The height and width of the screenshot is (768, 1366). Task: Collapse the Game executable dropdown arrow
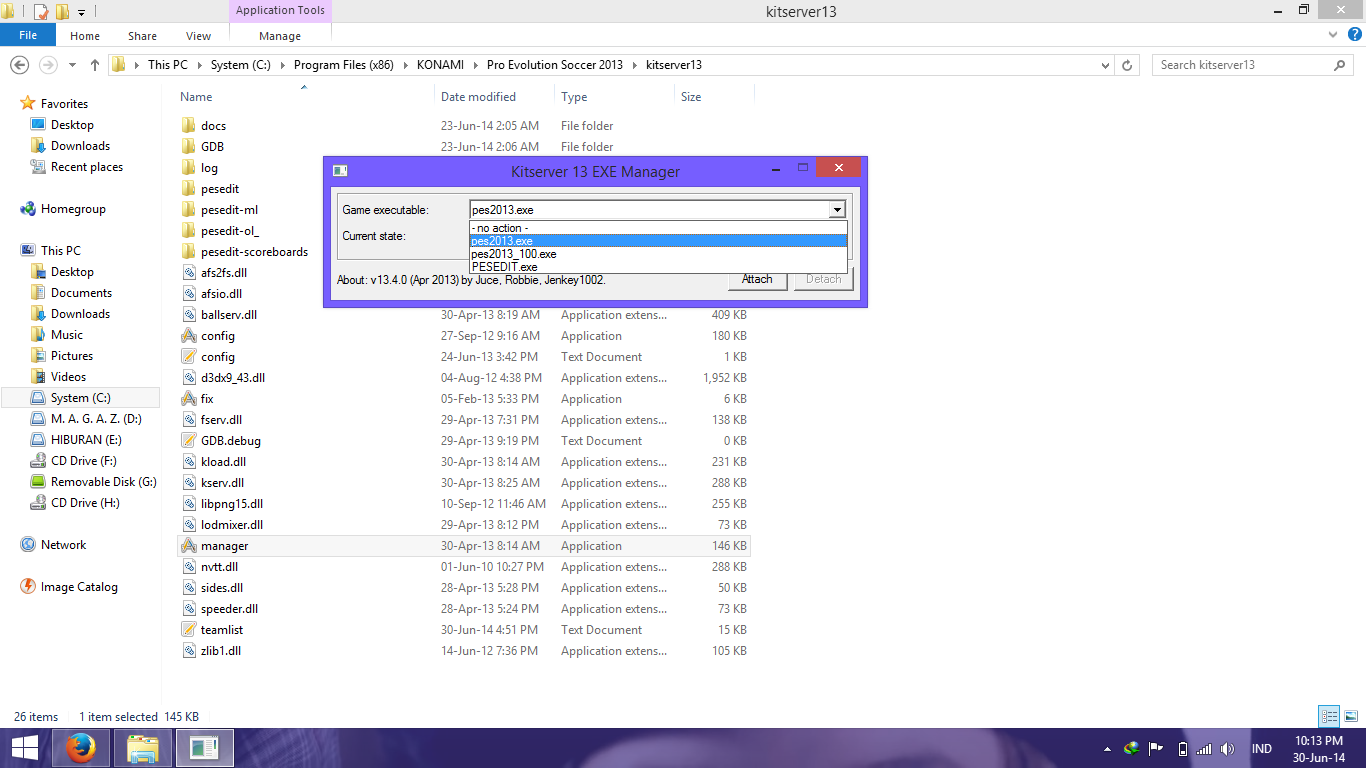837,210
